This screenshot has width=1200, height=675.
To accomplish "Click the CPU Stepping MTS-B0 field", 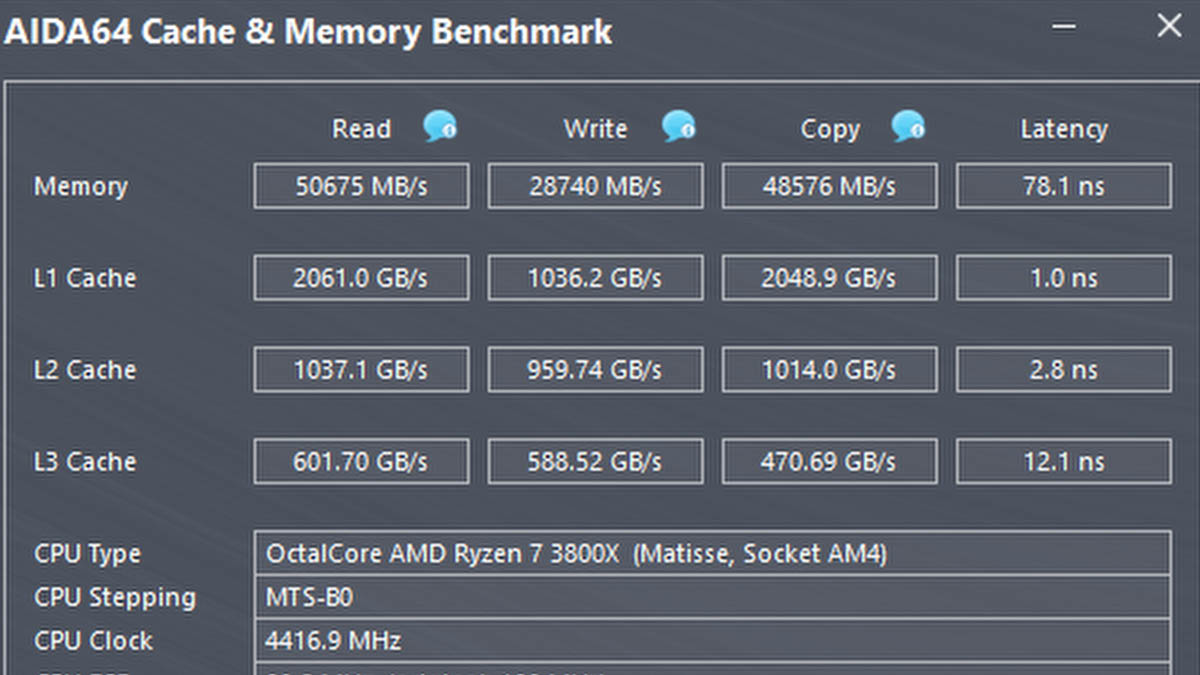I will click(712, 597).
